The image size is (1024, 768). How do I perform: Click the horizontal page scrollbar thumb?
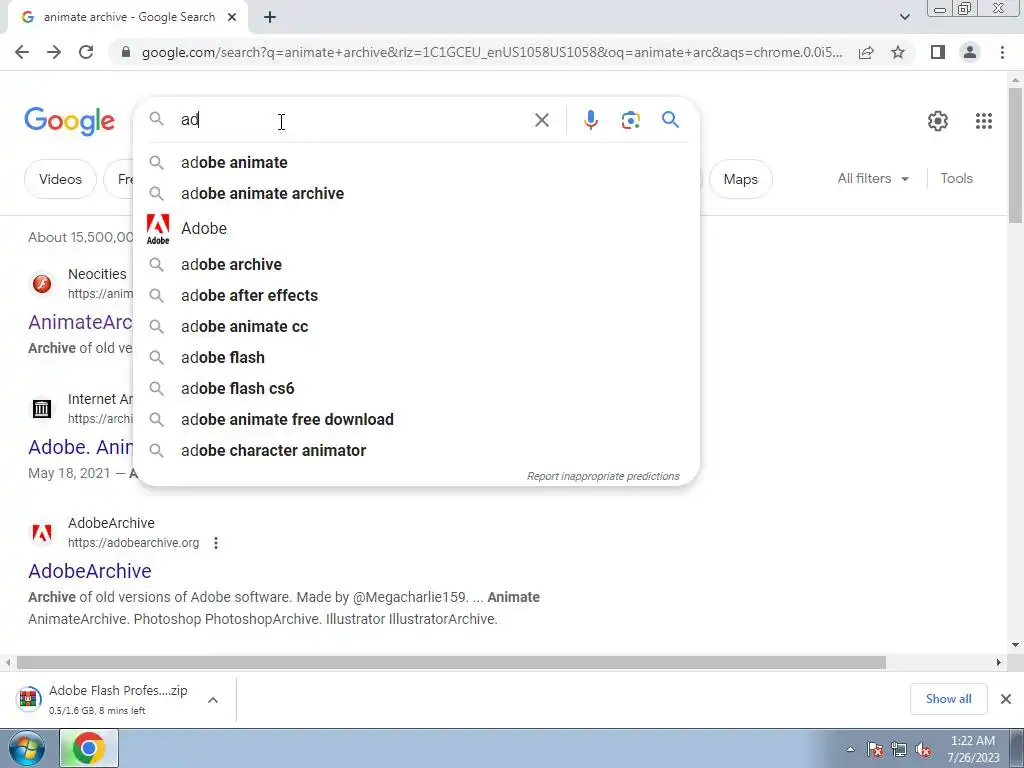point(451,662)
